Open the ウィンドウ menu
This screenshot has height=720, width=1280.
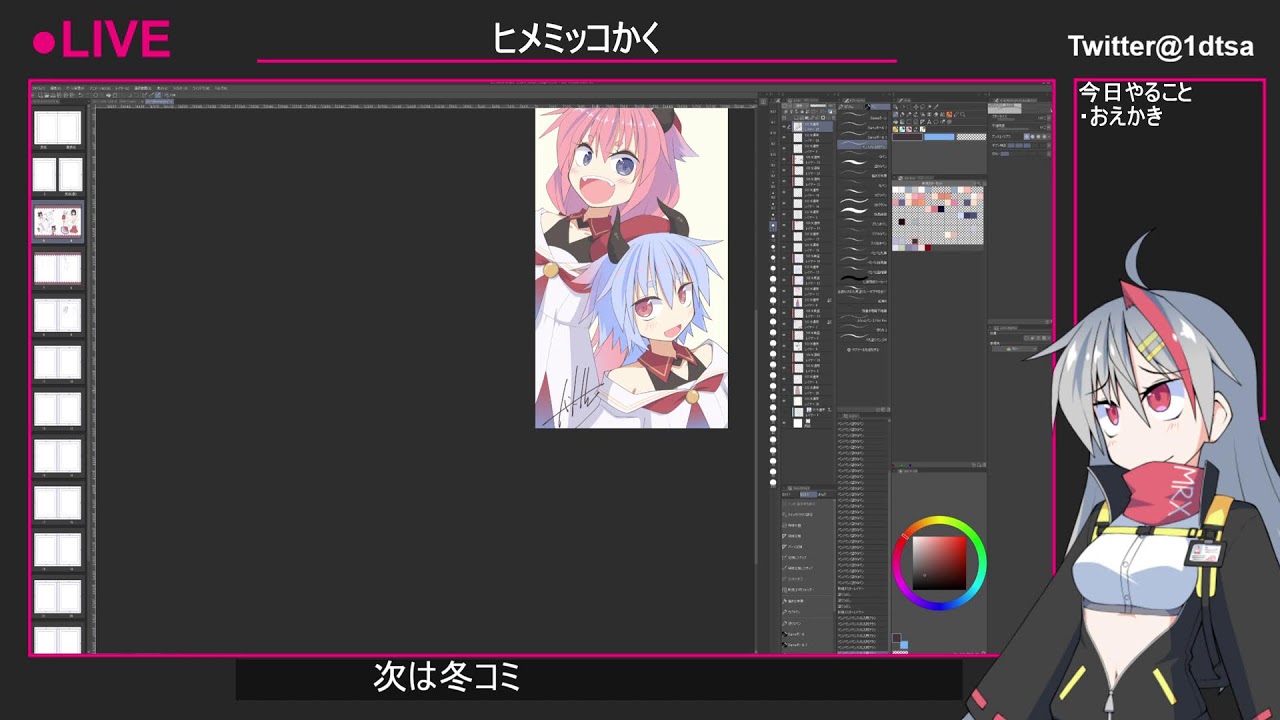(199, 88)
